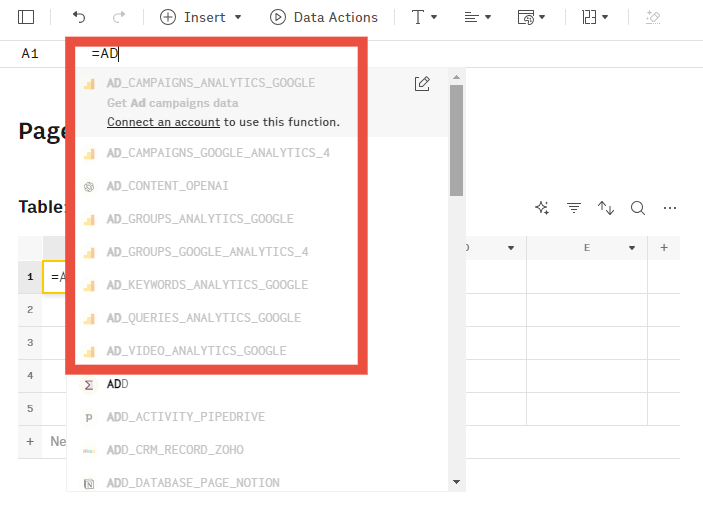Open column E dropdown arrow
Image resolution: width=703 pixels, height=522 pixels.
tap(632, 248)
